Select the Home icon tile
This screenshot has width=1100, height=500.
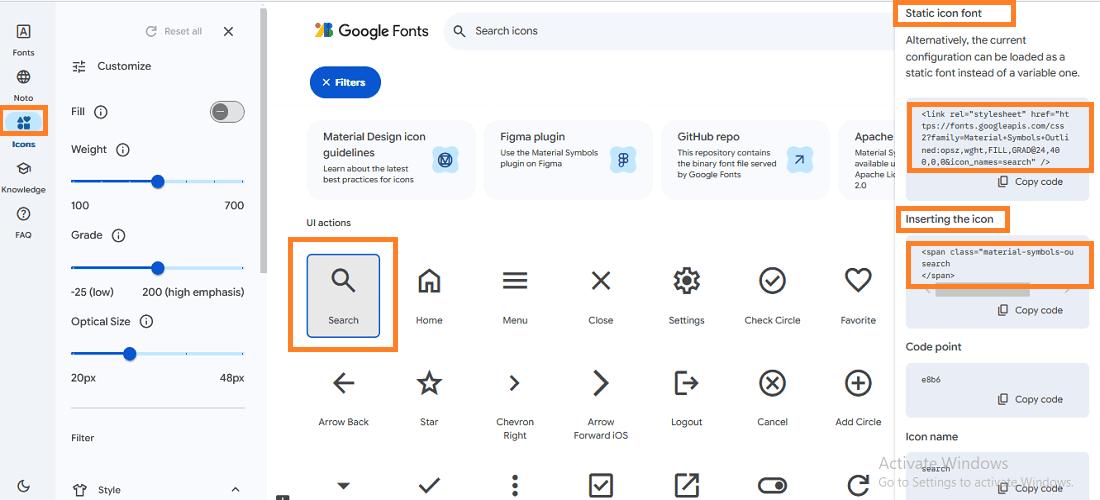[x=429, y=295]
